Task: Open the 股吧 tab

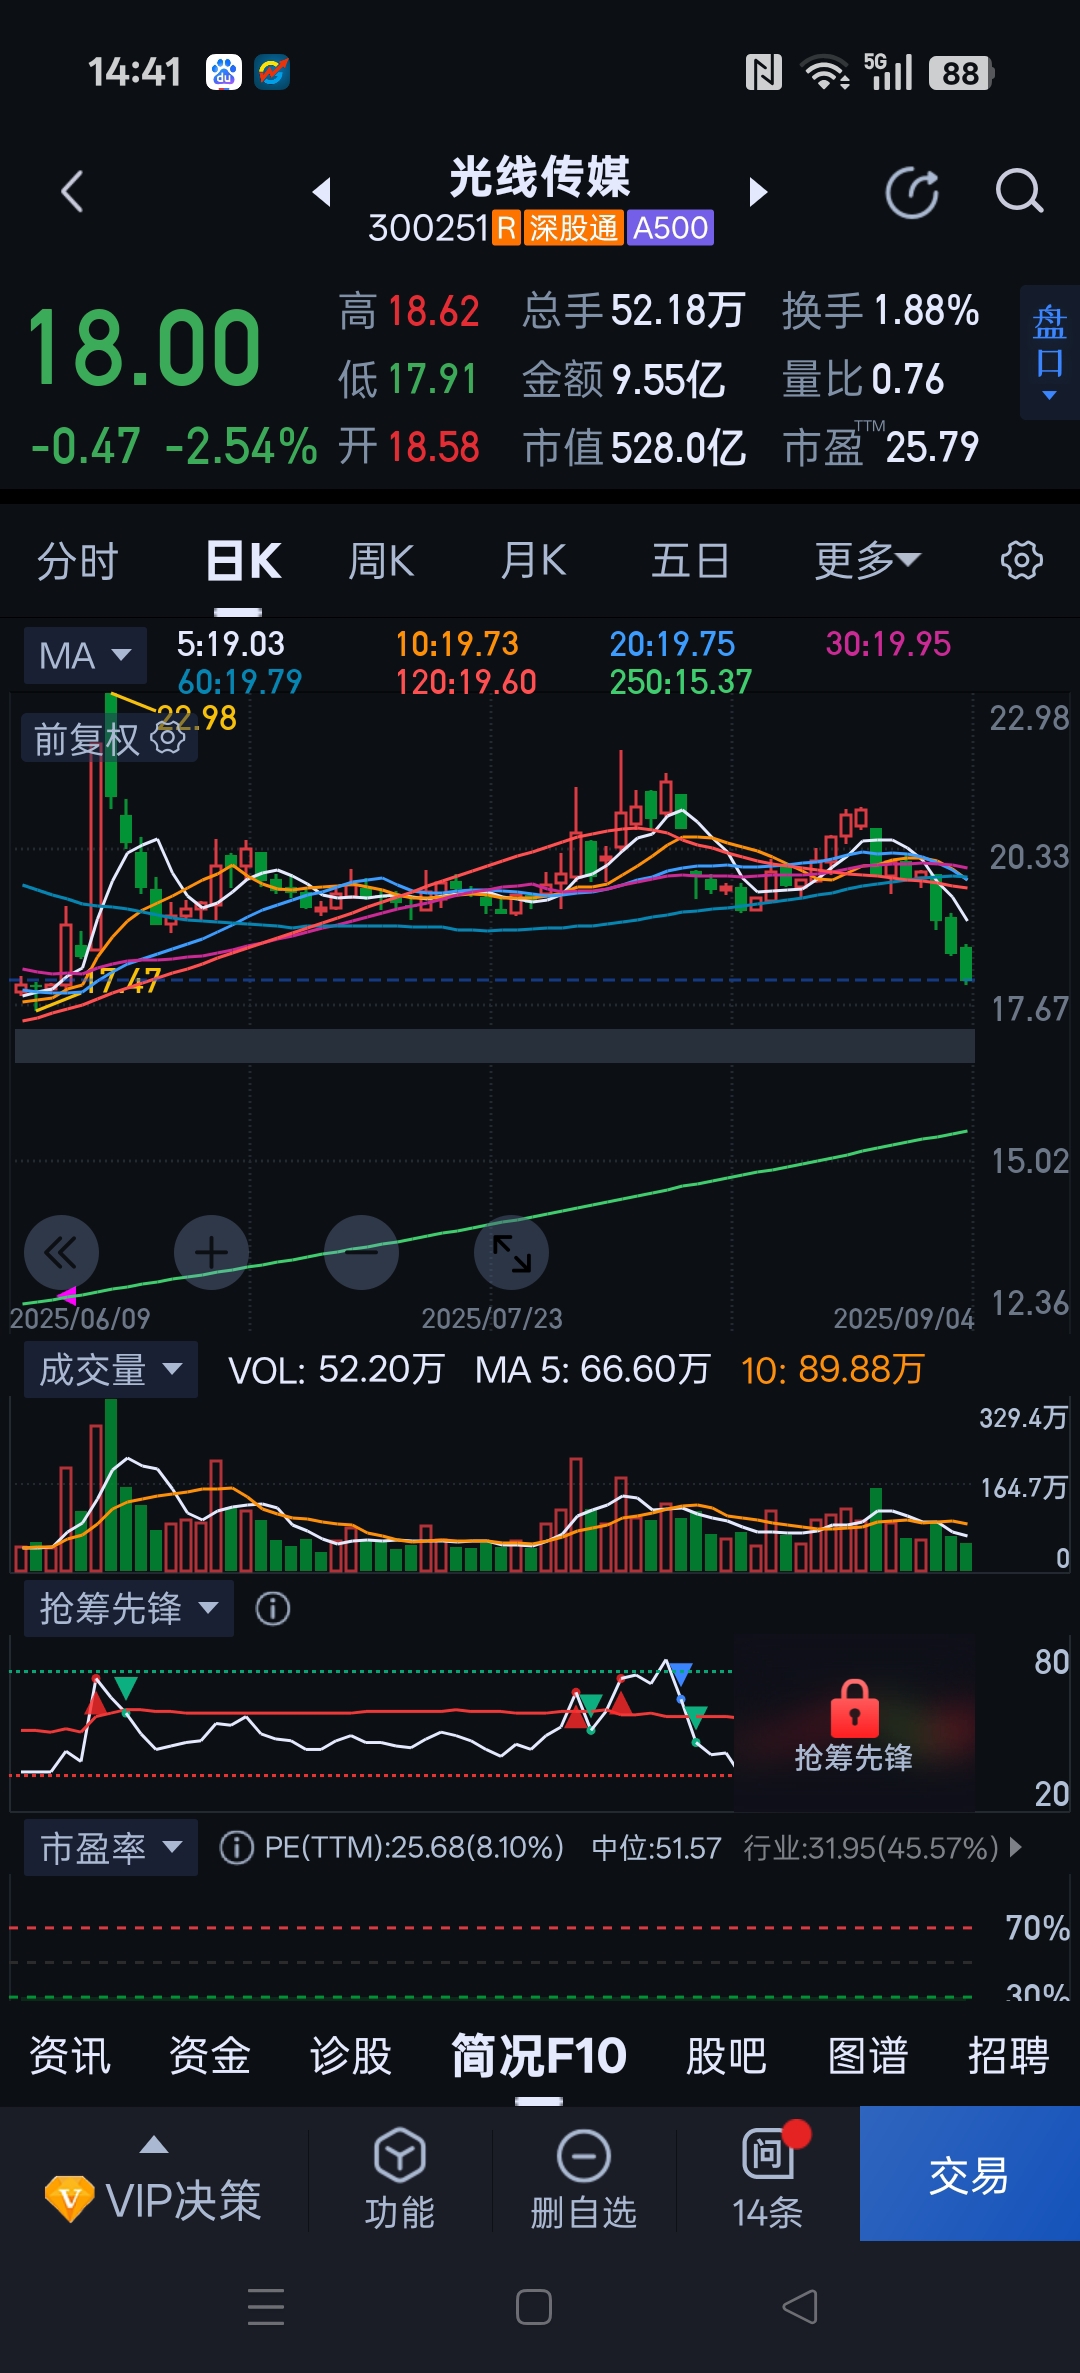Action: pyautogui.click(x=727, y=2056)
